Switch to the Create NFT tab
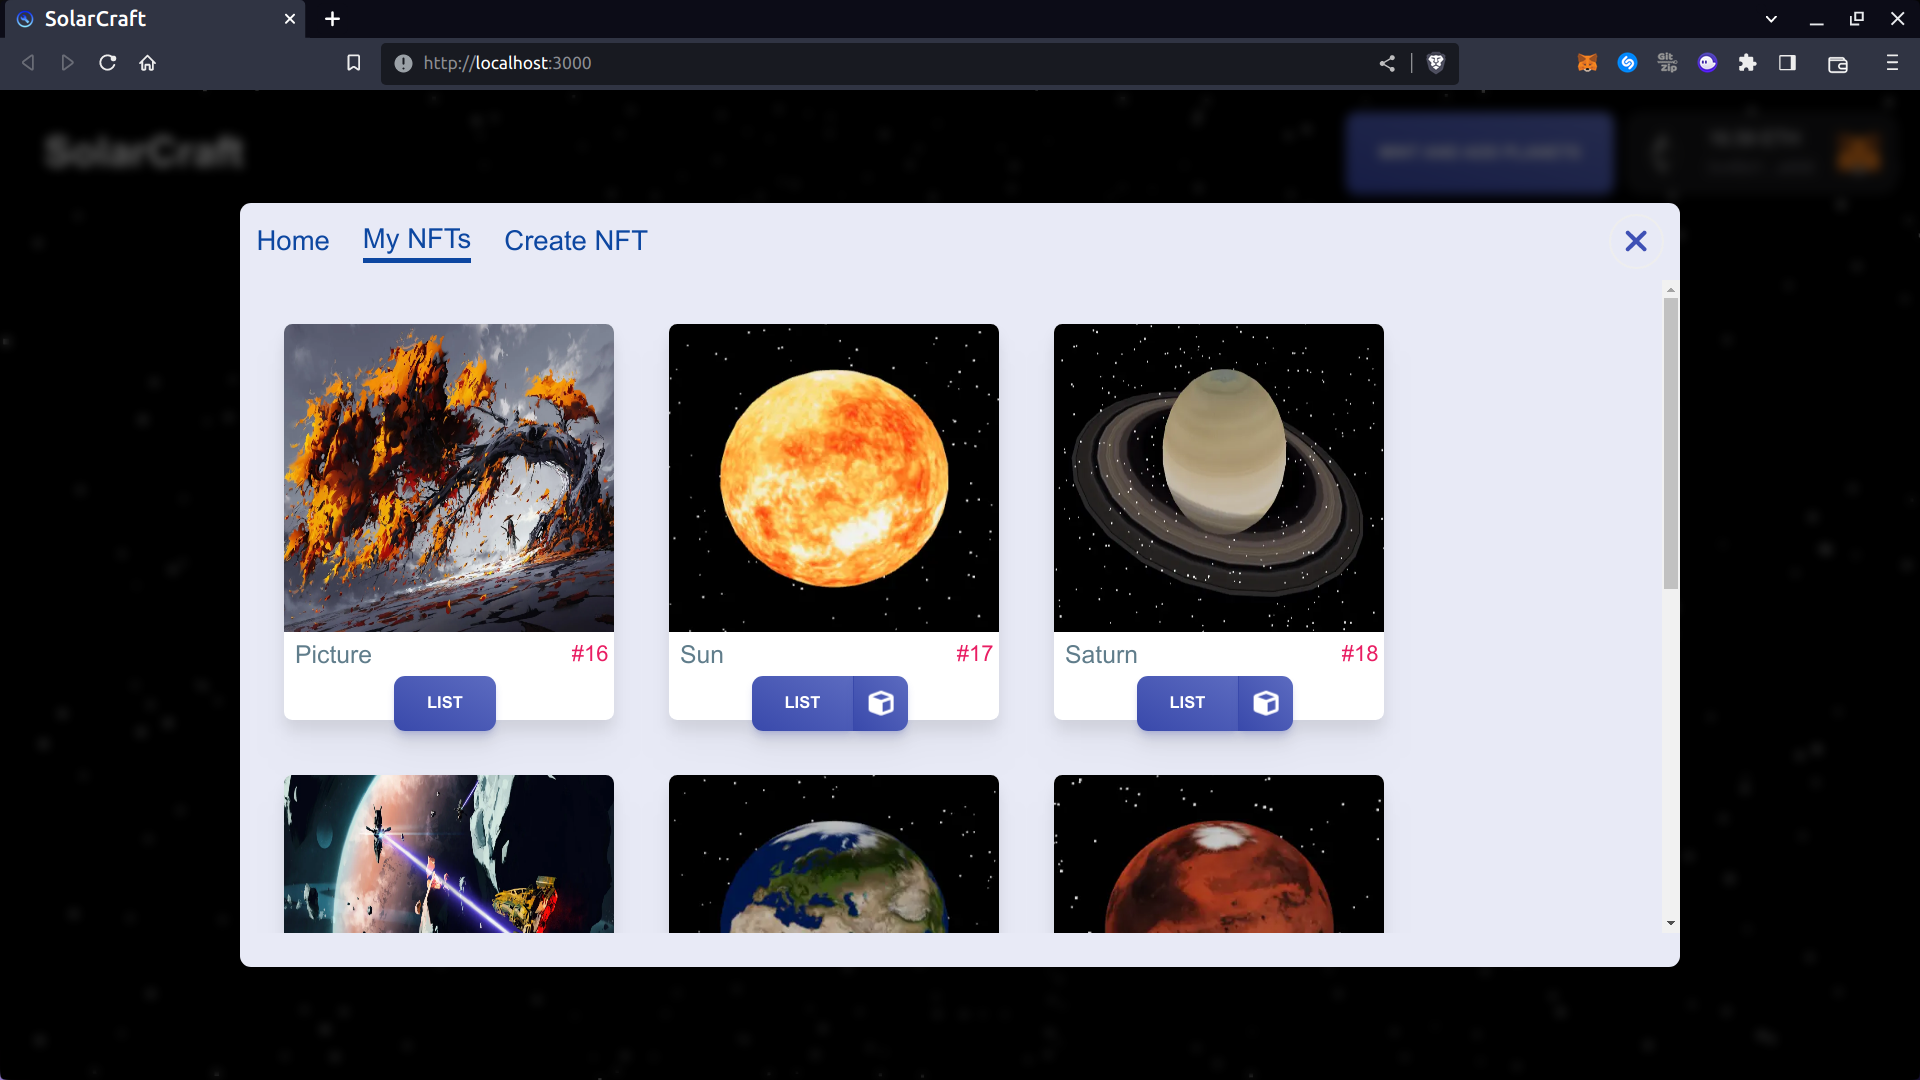 tap(575, 241)
